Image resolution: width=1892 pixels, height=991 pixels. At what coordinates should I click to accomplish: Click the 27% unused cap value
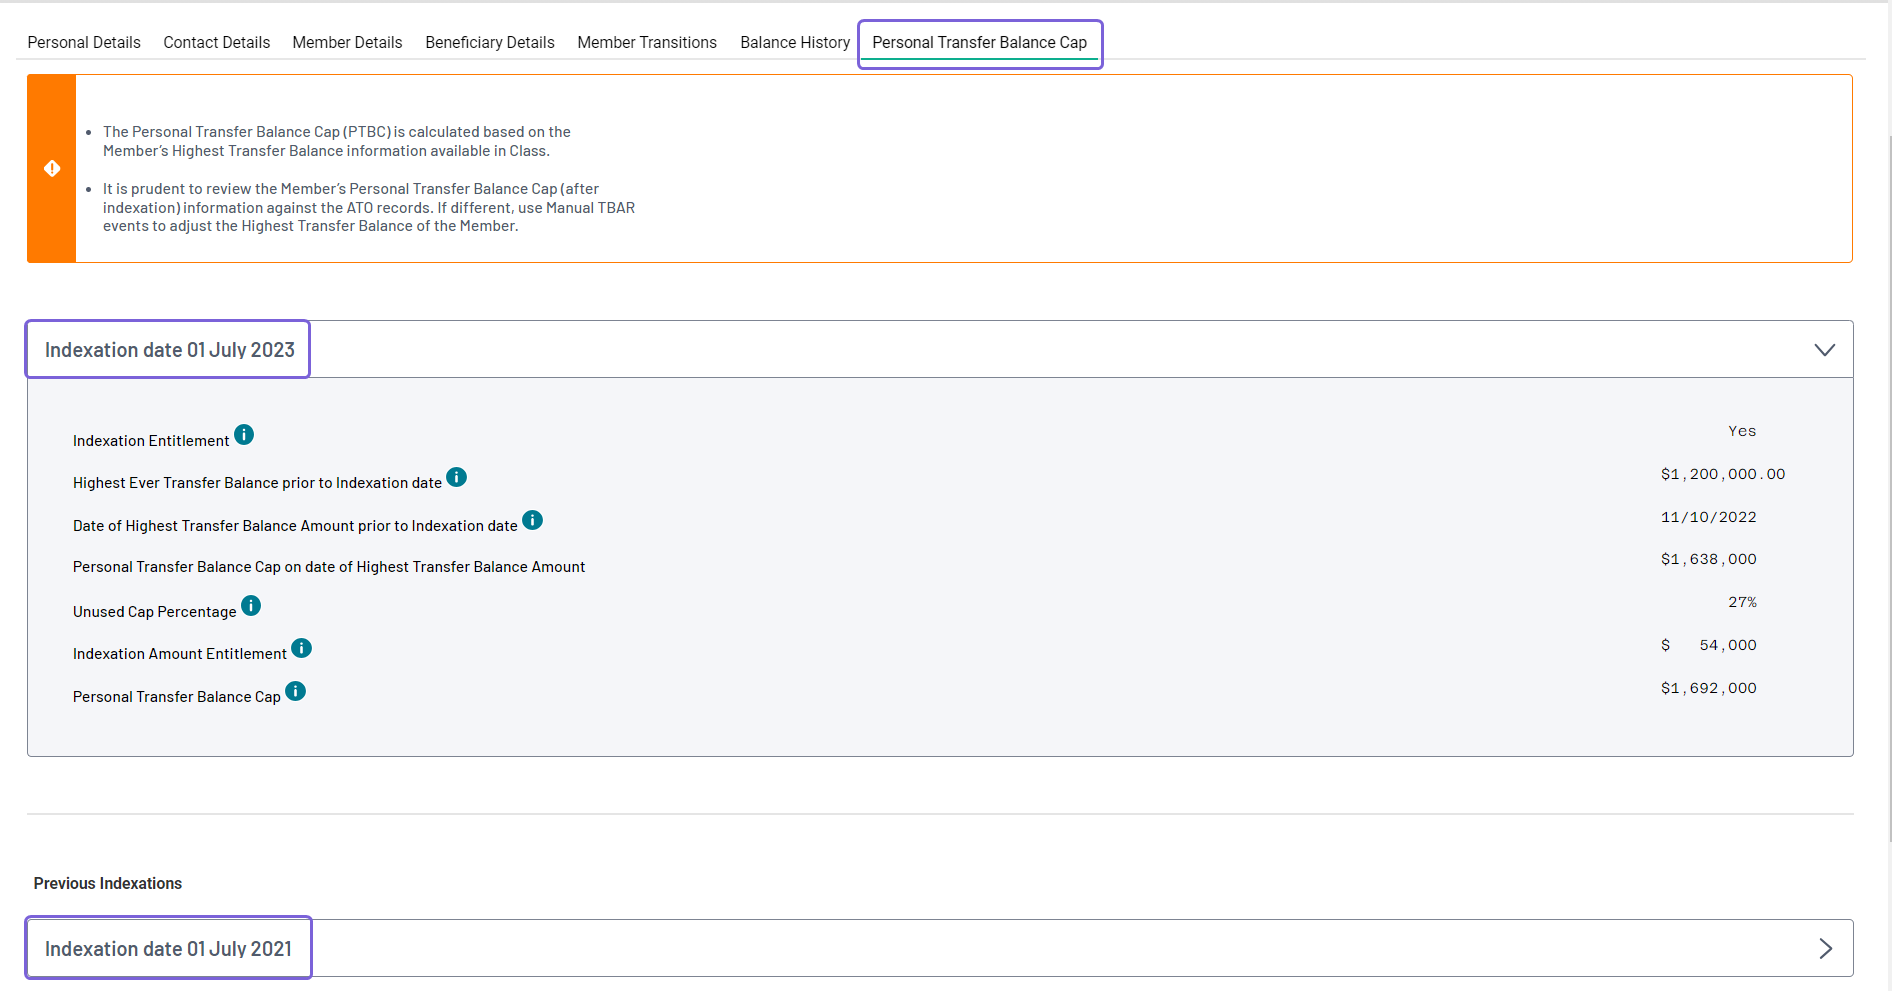(x=1742, y=602)
